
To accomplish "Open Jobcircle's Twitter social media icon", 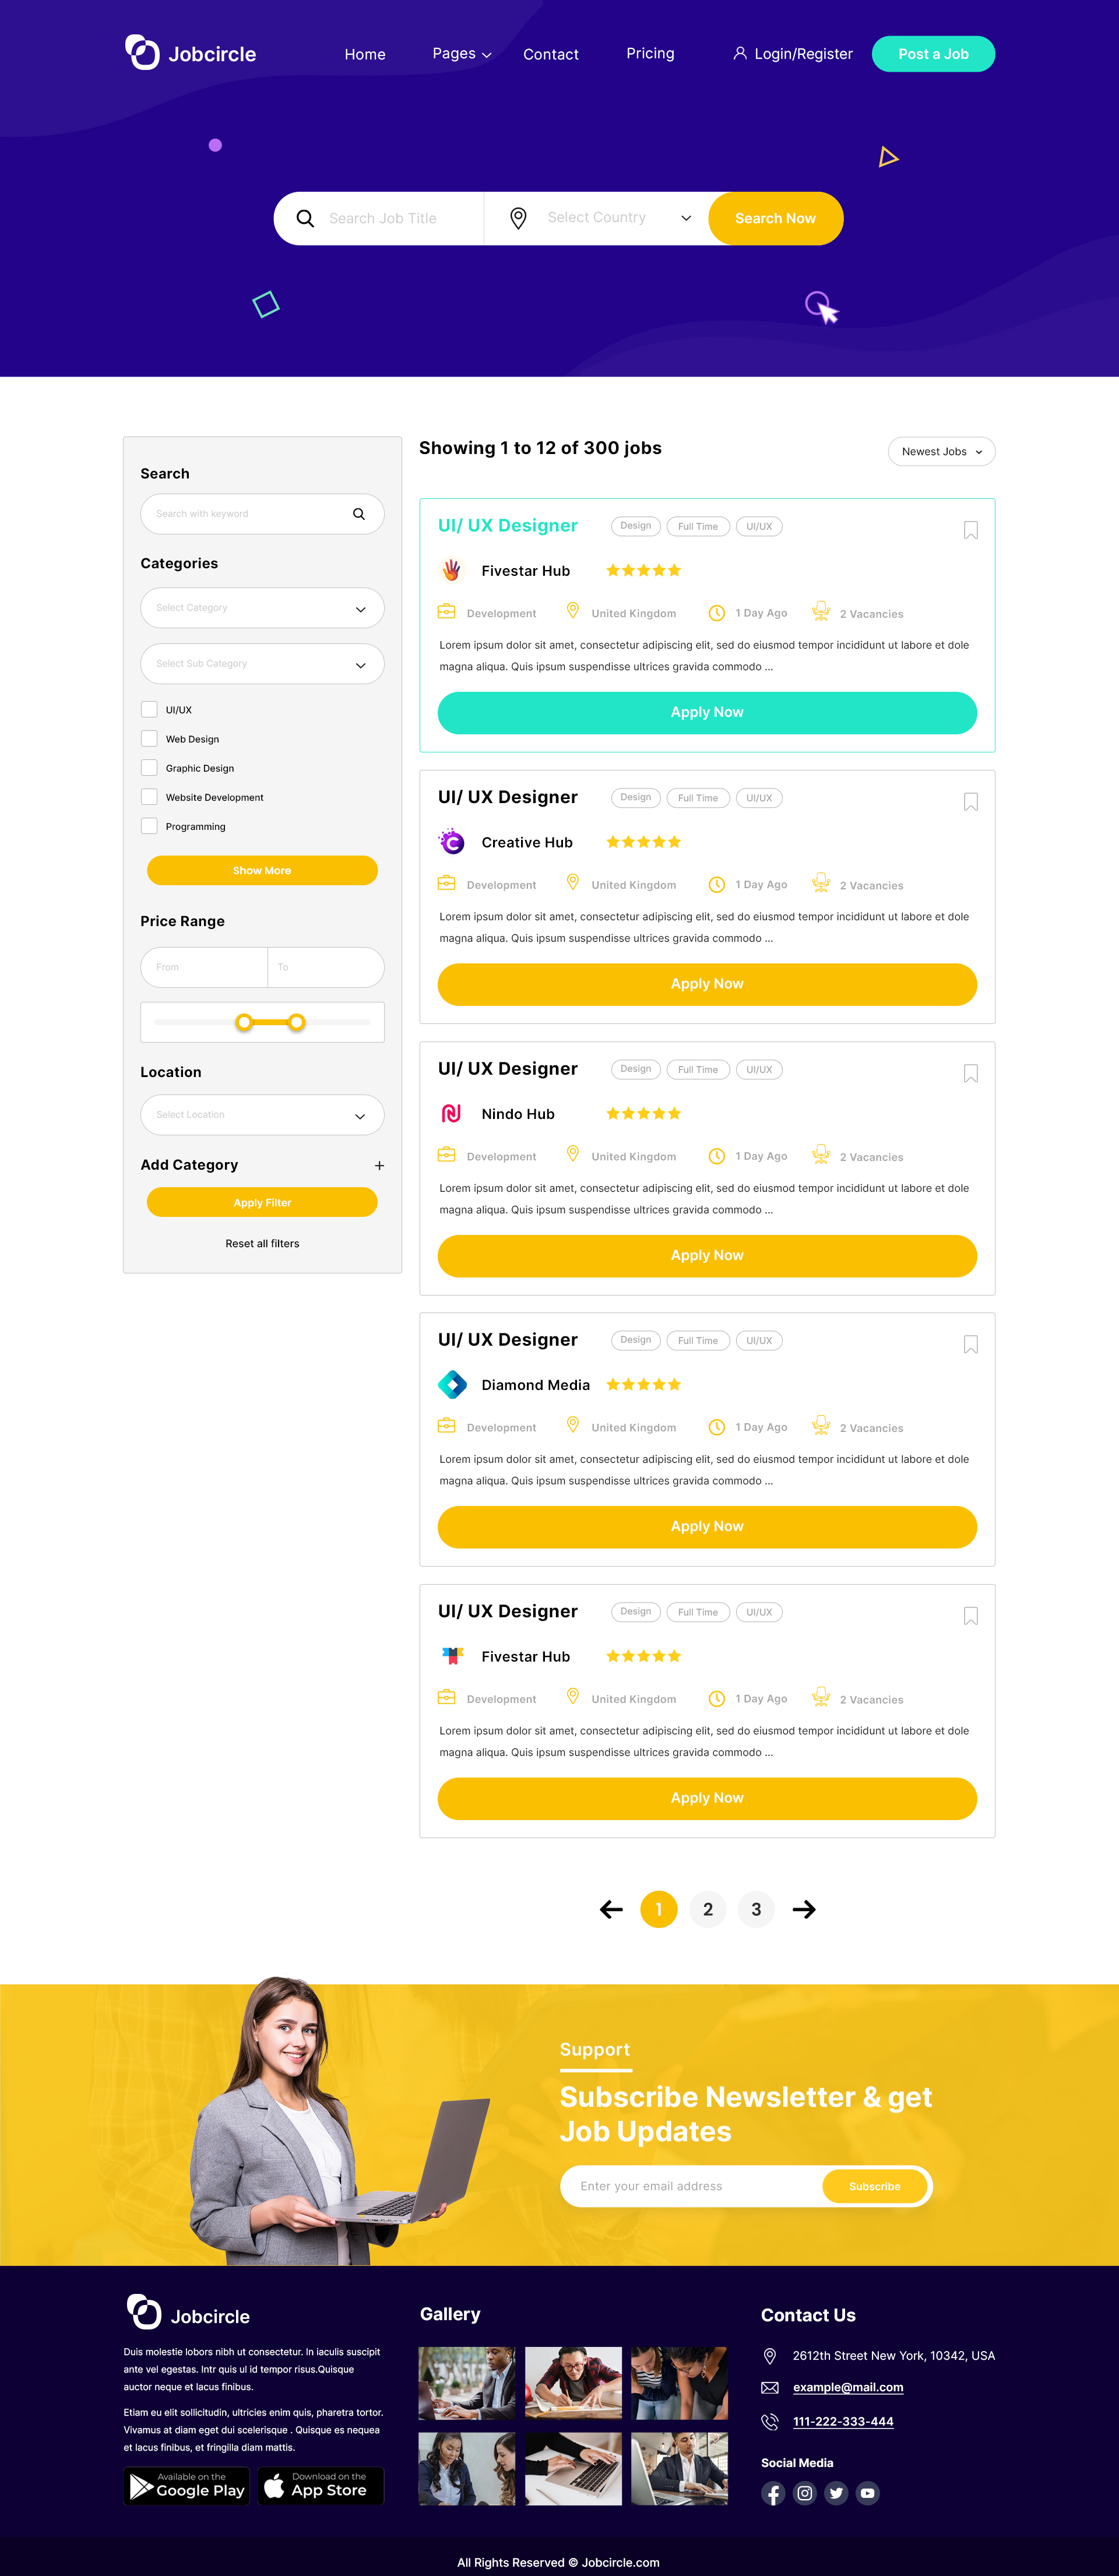I will 836,2493.
